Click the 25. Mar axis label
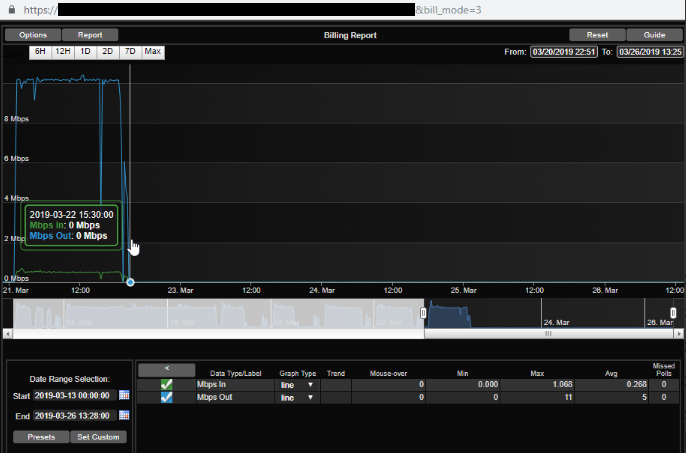The height and width of the screenshot is (453, 686). tap(464, 290)
